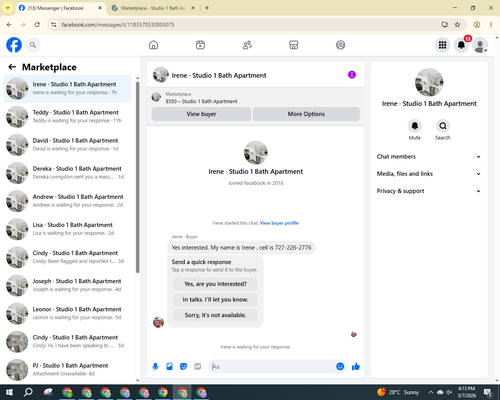
Task: Open the Windows Start menu
Action: point(9,392)
